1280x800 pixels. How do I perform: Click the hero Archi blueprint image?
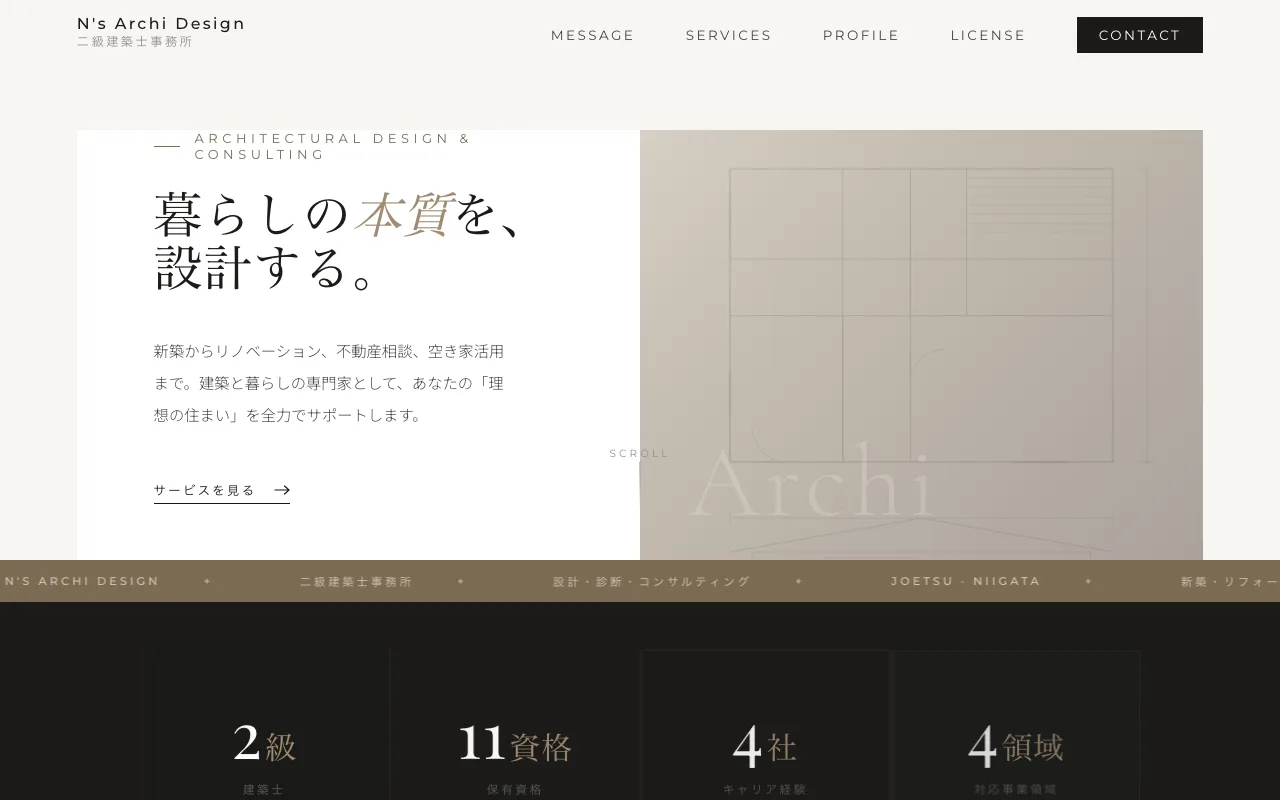(x=921, y=345)
